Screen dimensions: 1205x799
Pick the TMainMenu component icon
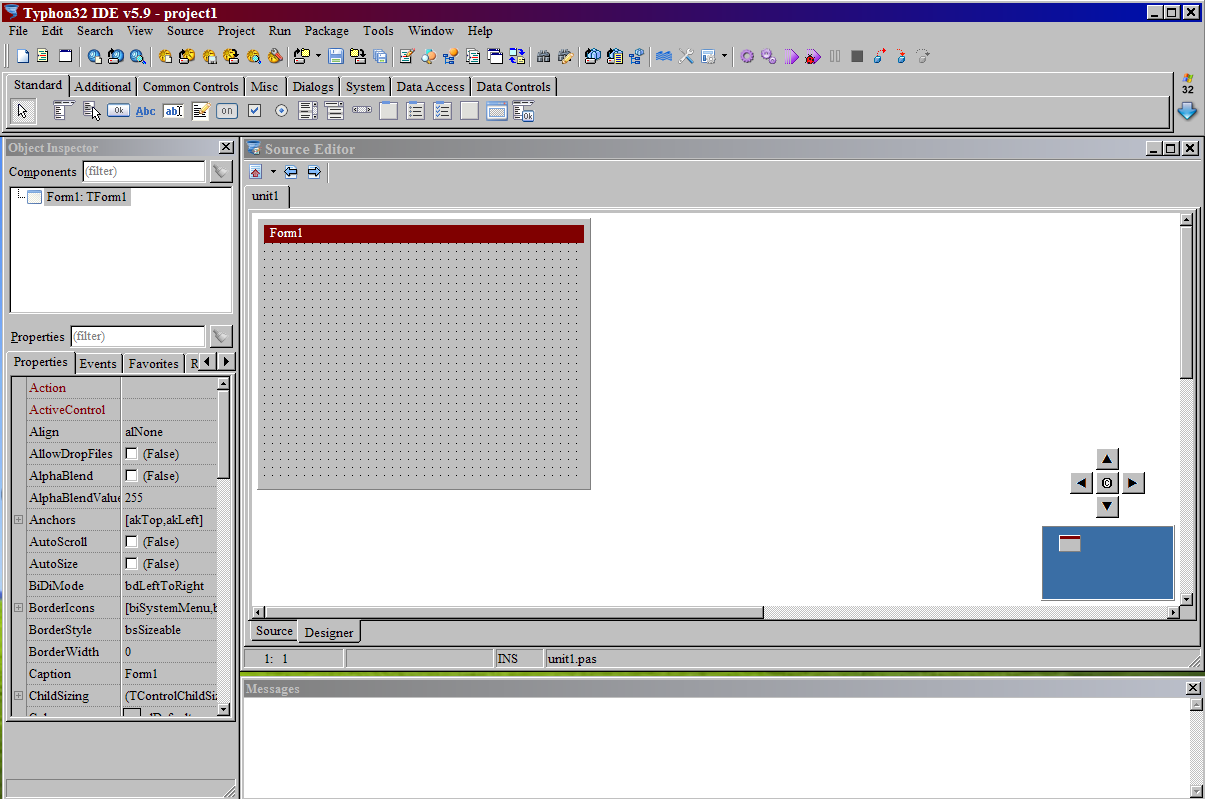click(x=63, y=111)
